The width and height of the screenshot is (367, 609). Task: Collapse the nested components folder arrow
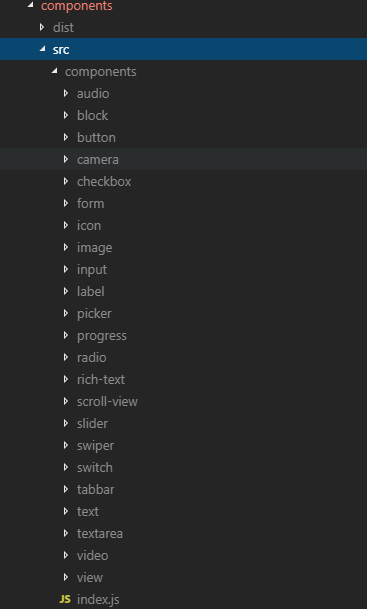[55, 71]
